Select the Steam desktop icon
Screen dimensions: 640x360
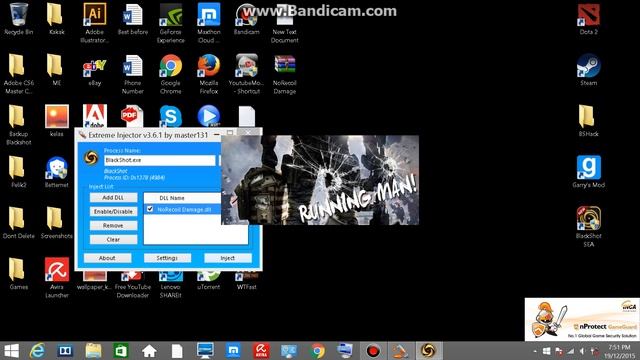pos(589,70)
